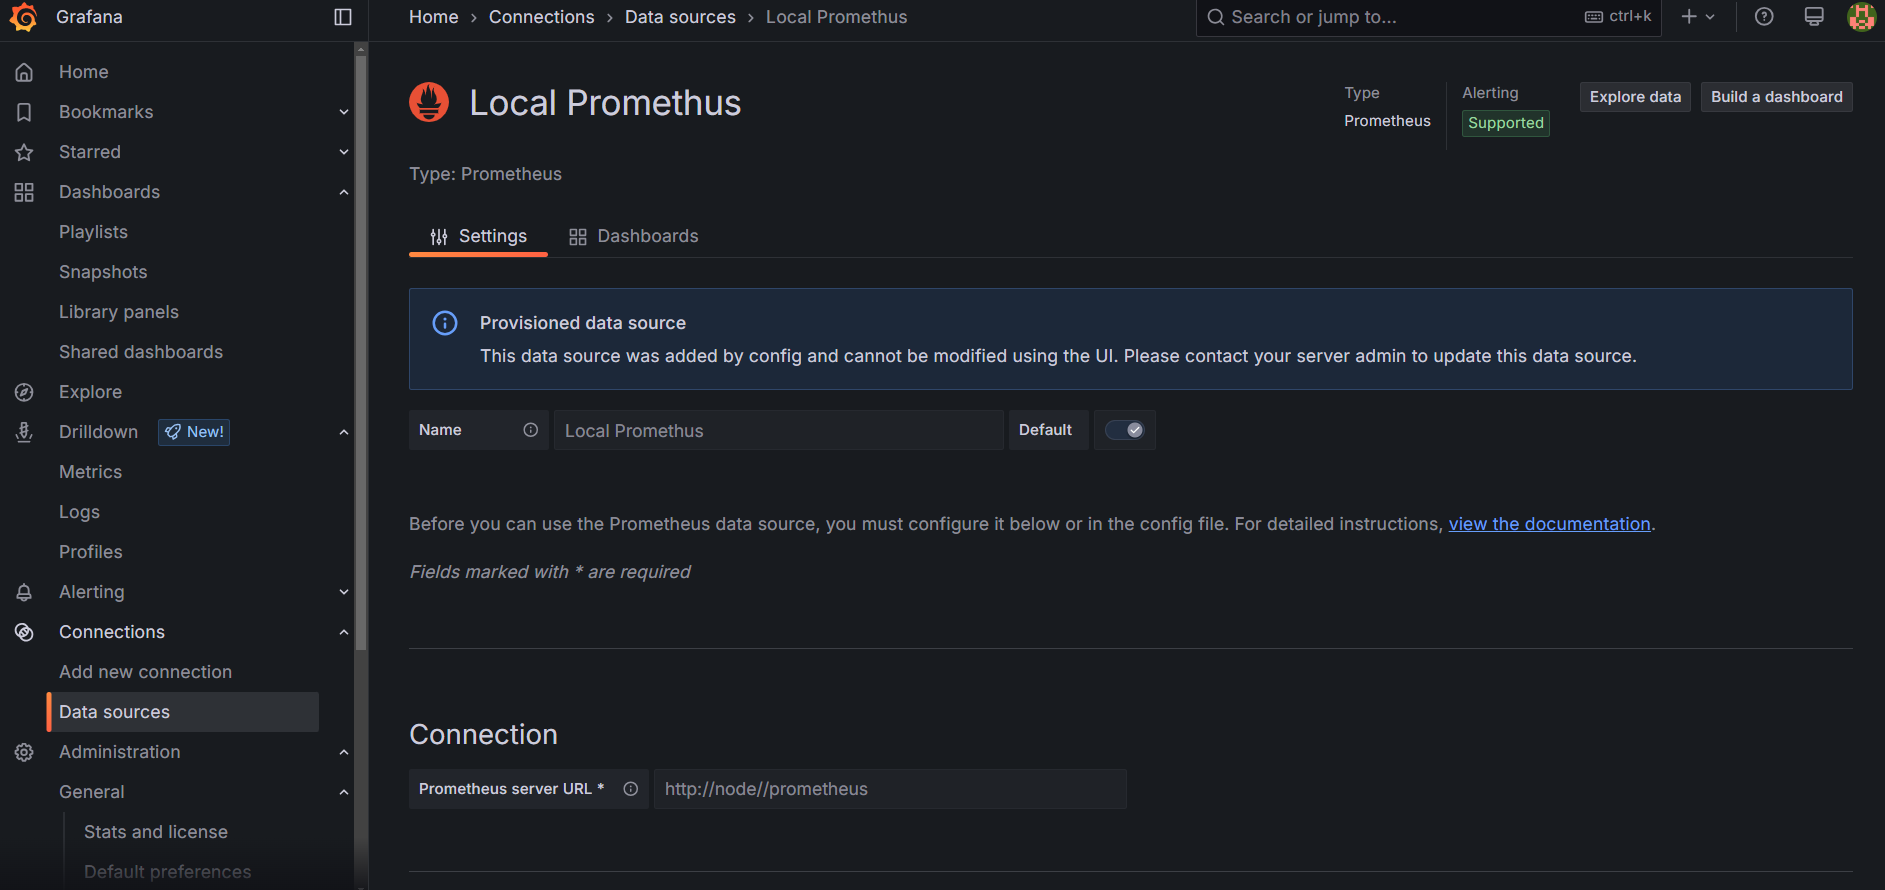Collapse the Drilldown section chevron

click(x=343, y=432)
